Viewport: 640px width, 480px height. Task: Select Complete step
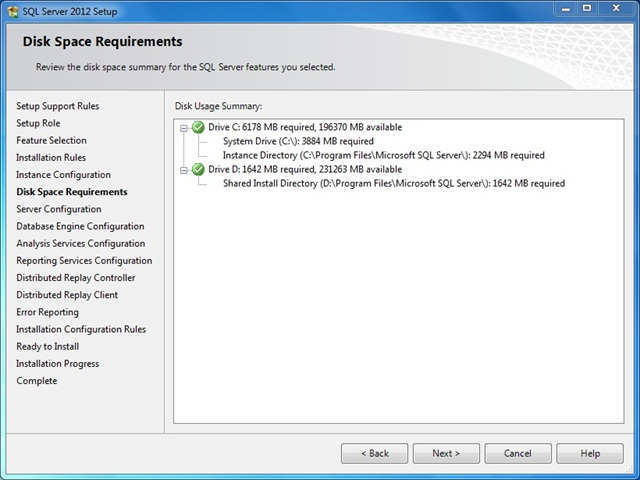tap(37, 380)
